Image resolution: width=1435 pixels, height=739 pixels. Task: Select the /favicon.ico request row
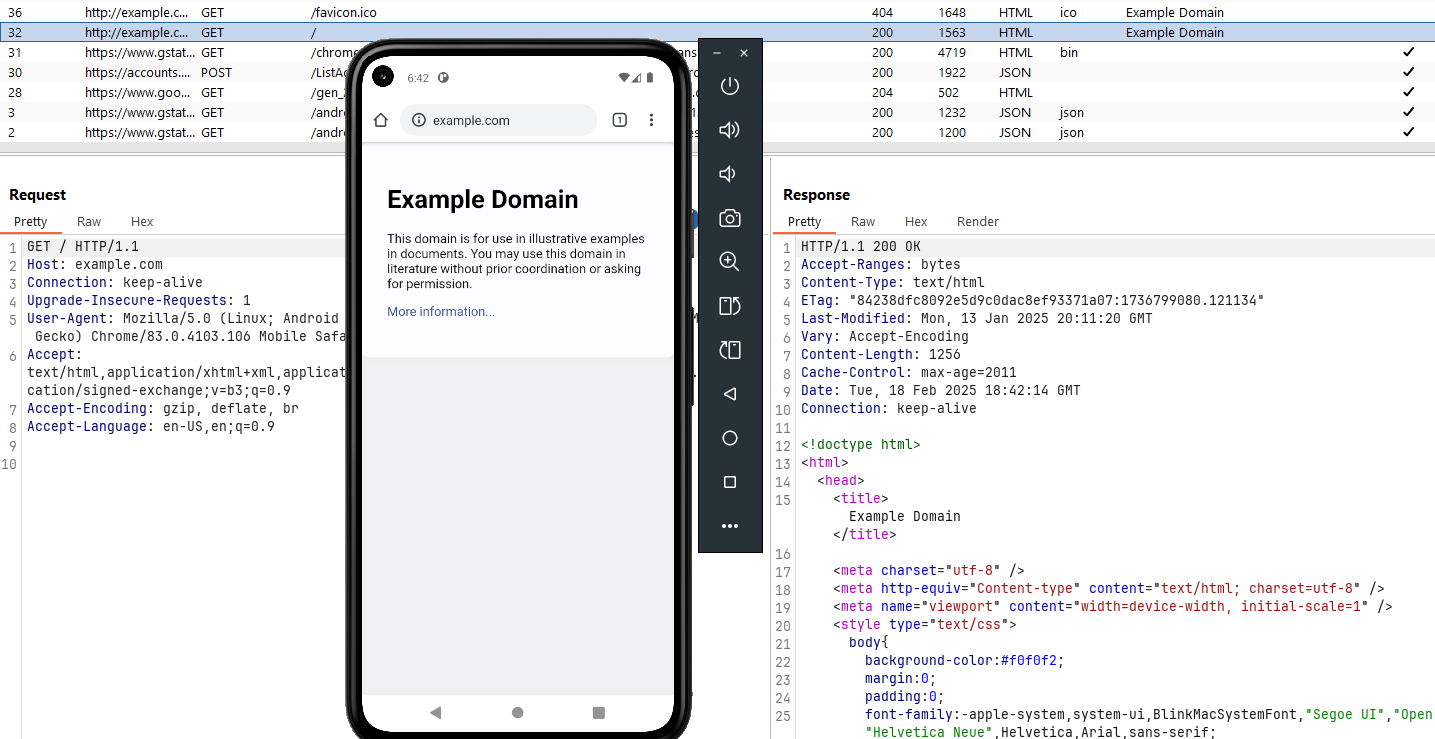(343, 13)
